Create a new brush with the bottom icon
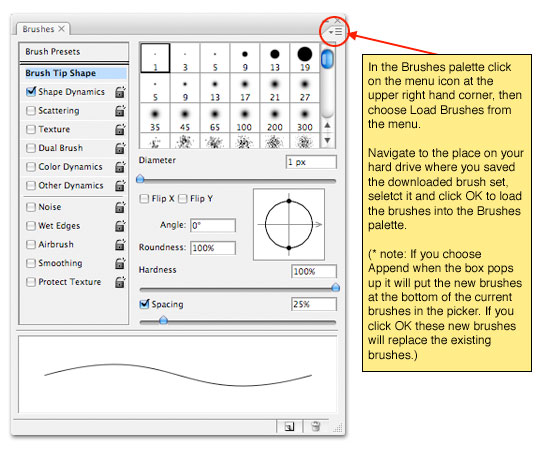 289,427
